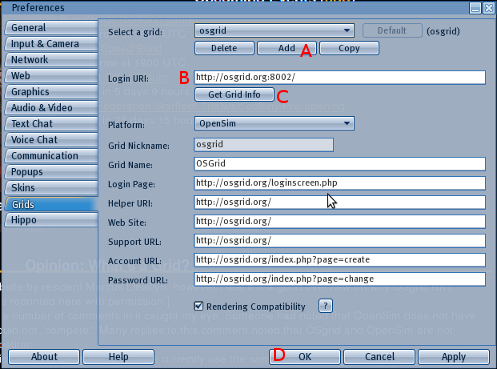Select the Grids tab
Screen dimensions: 497x369
52,204
